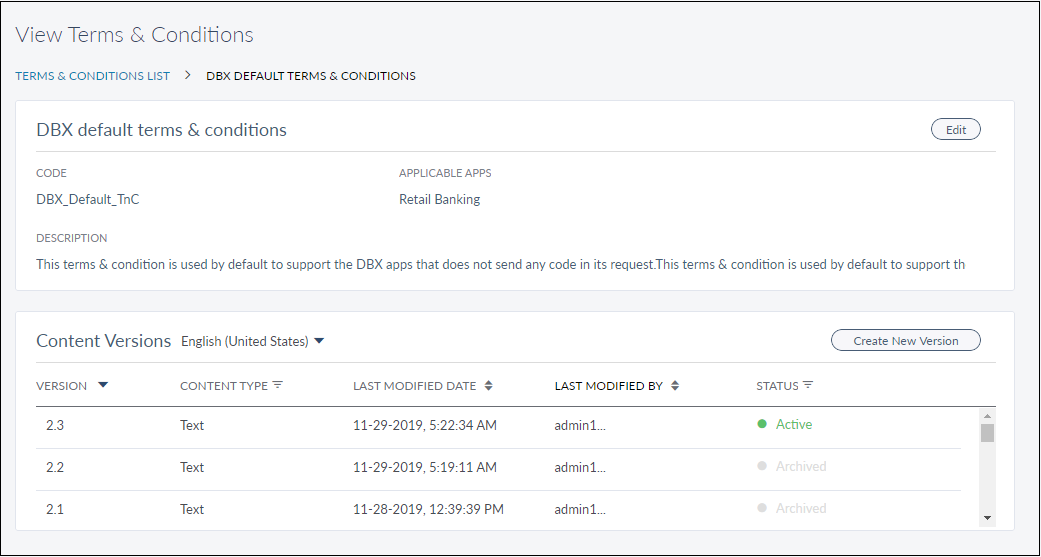Image resolution: width=1041 pixels, height=557 pixels.
Task: Select version 2.3 row
Action: [x=55, y=425]
